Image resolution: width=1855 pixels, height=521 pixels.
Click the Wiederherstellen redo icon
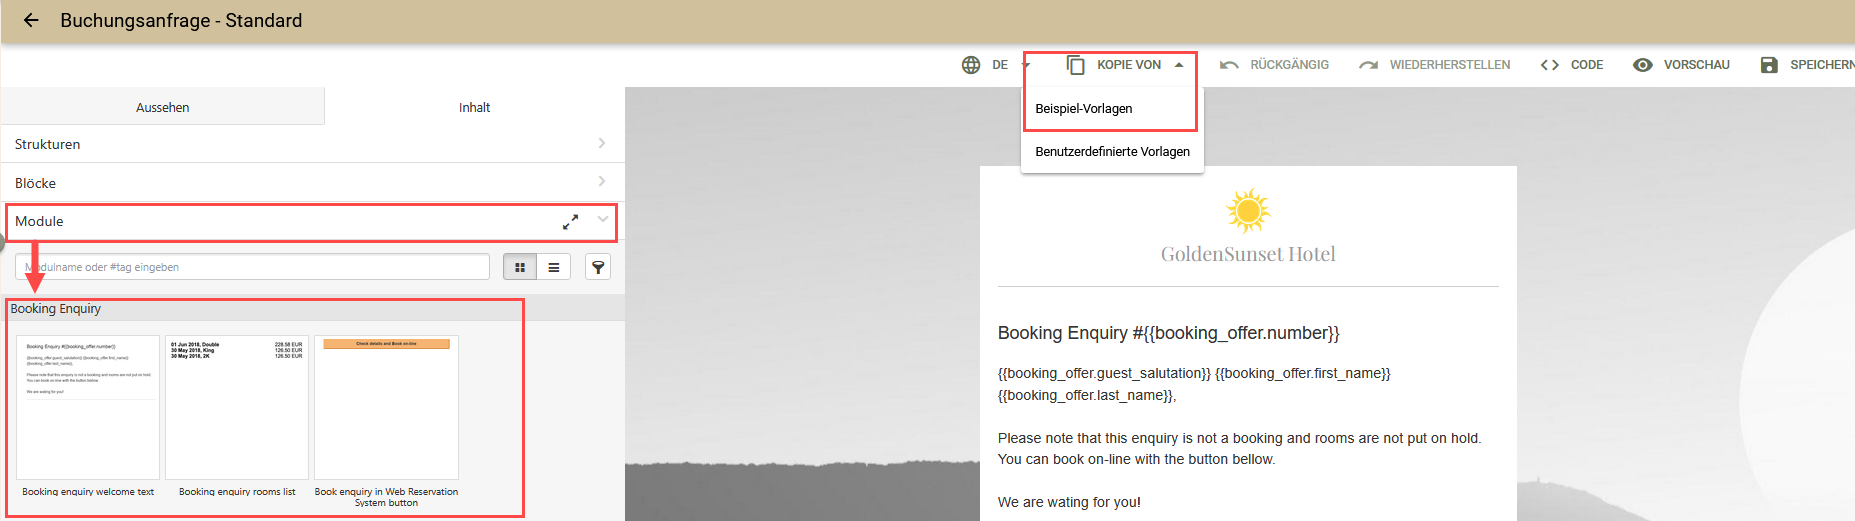[1368, 65]
